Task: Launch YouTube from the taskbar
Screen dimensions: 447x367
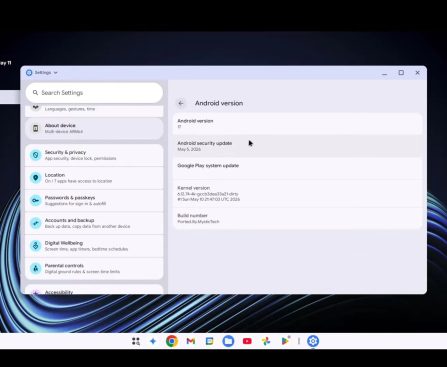Action: [247, 341]
